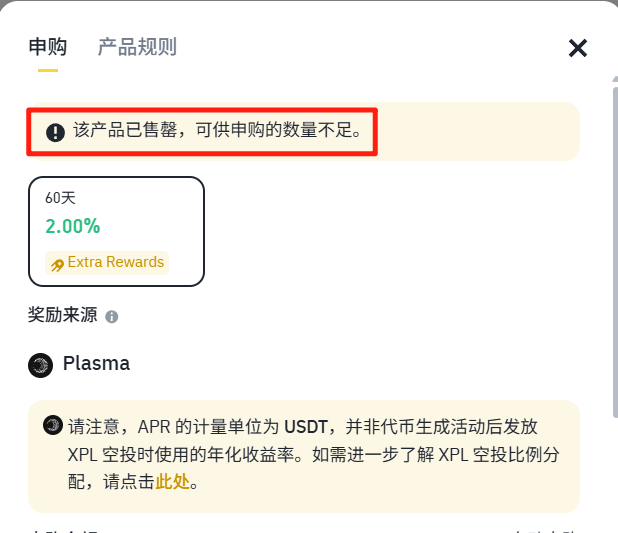The height and width of the screenshot is (533, 618).
Task: Switch to the 申购 tab
Action: click(x=48, y=47)
